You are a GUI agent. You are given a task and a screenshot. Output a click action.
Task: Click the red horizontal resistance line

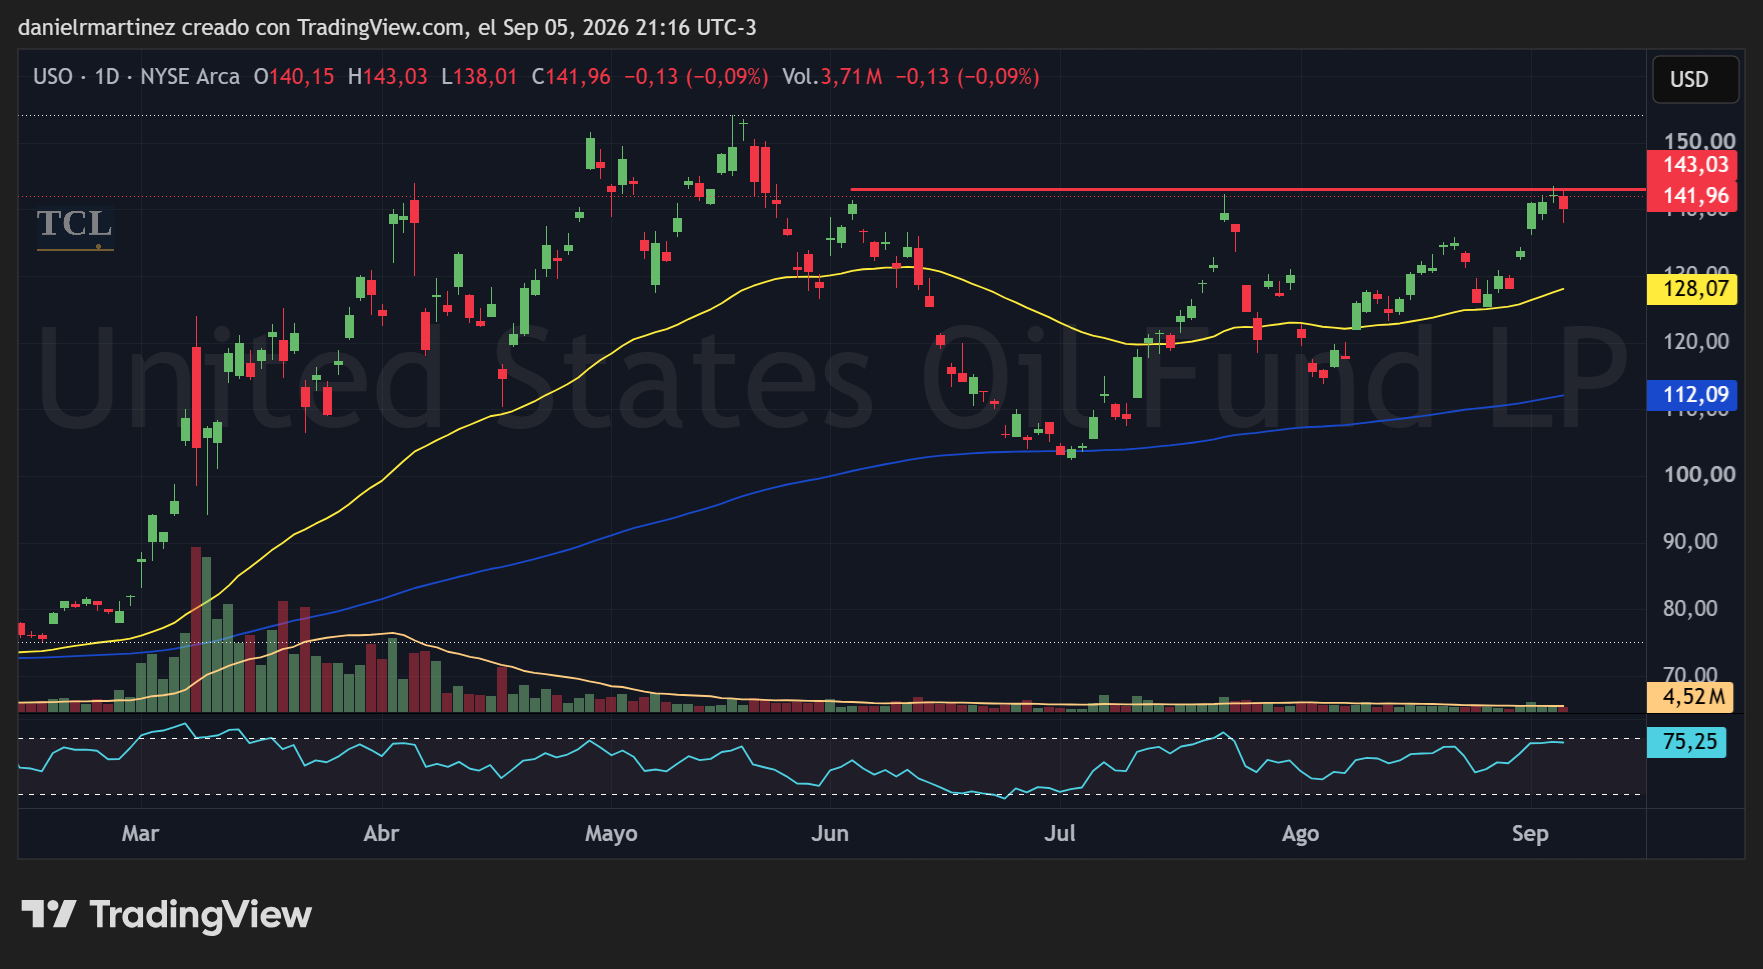click(x=1247, y=189)
